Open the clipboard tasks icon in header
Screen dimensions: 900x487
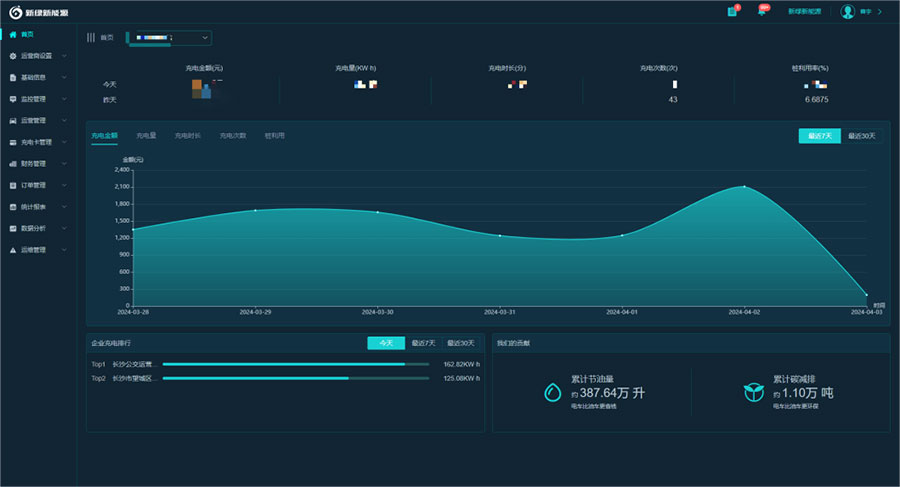[732, 12]
